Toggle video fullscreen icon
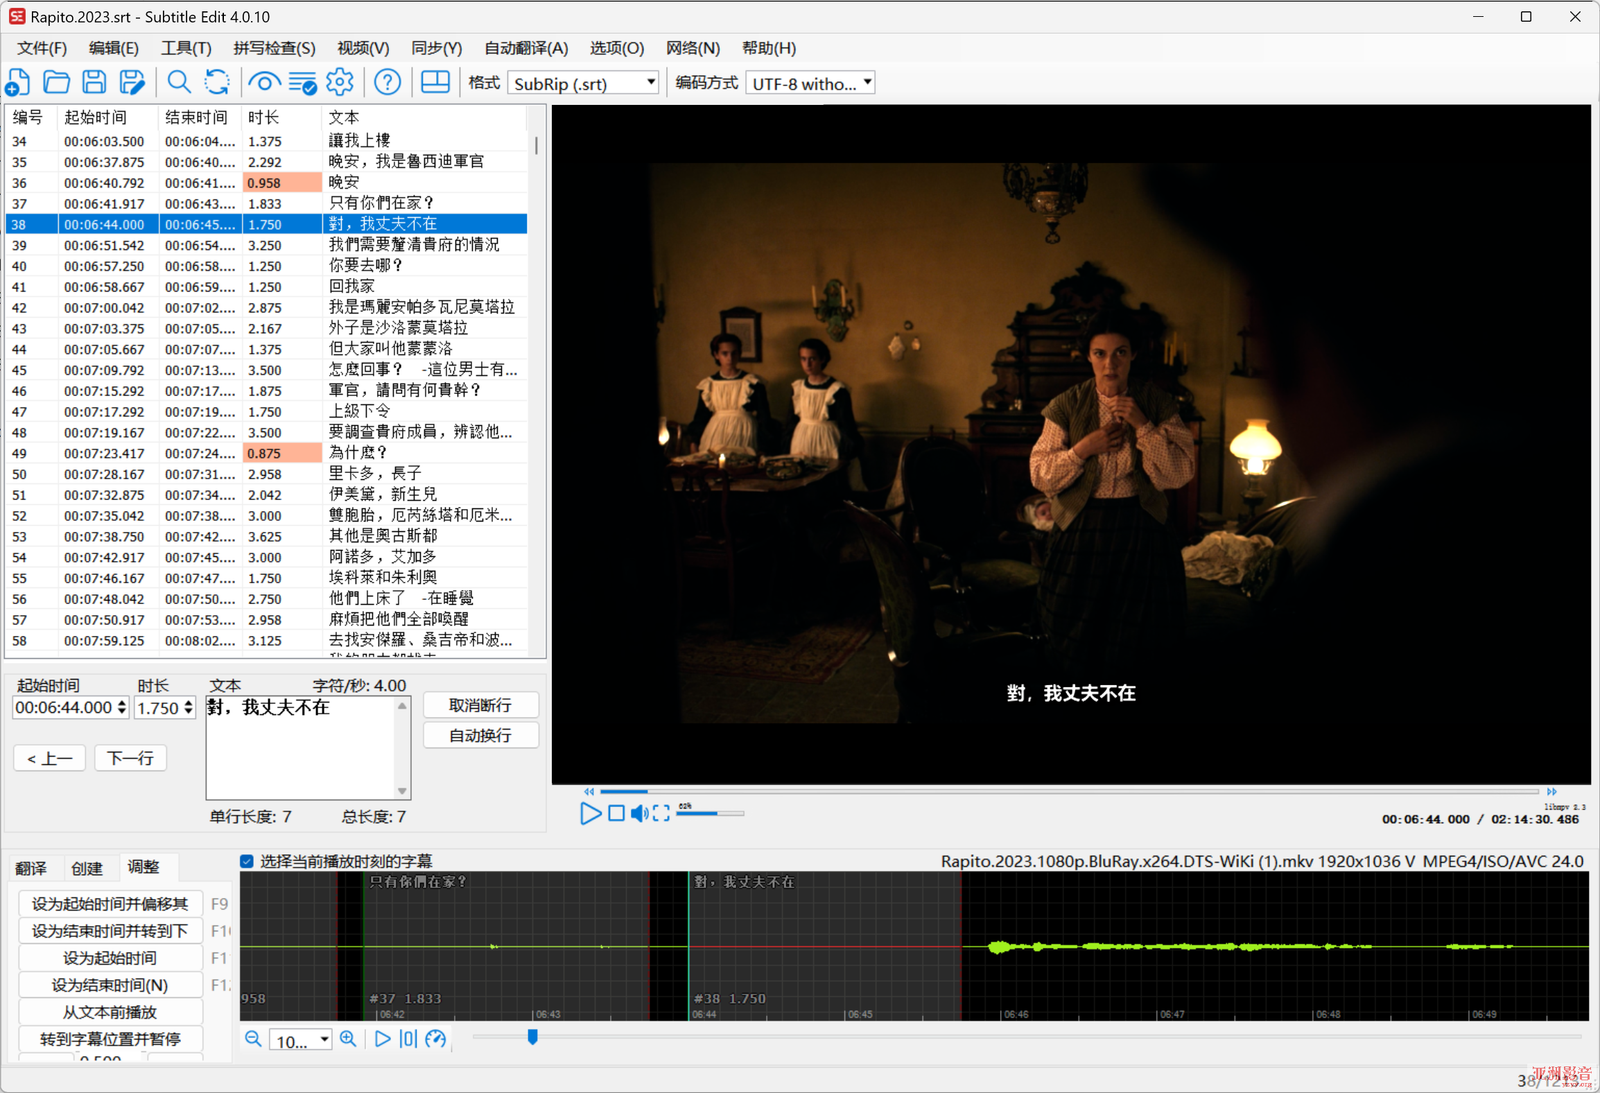 click(661, 814)
